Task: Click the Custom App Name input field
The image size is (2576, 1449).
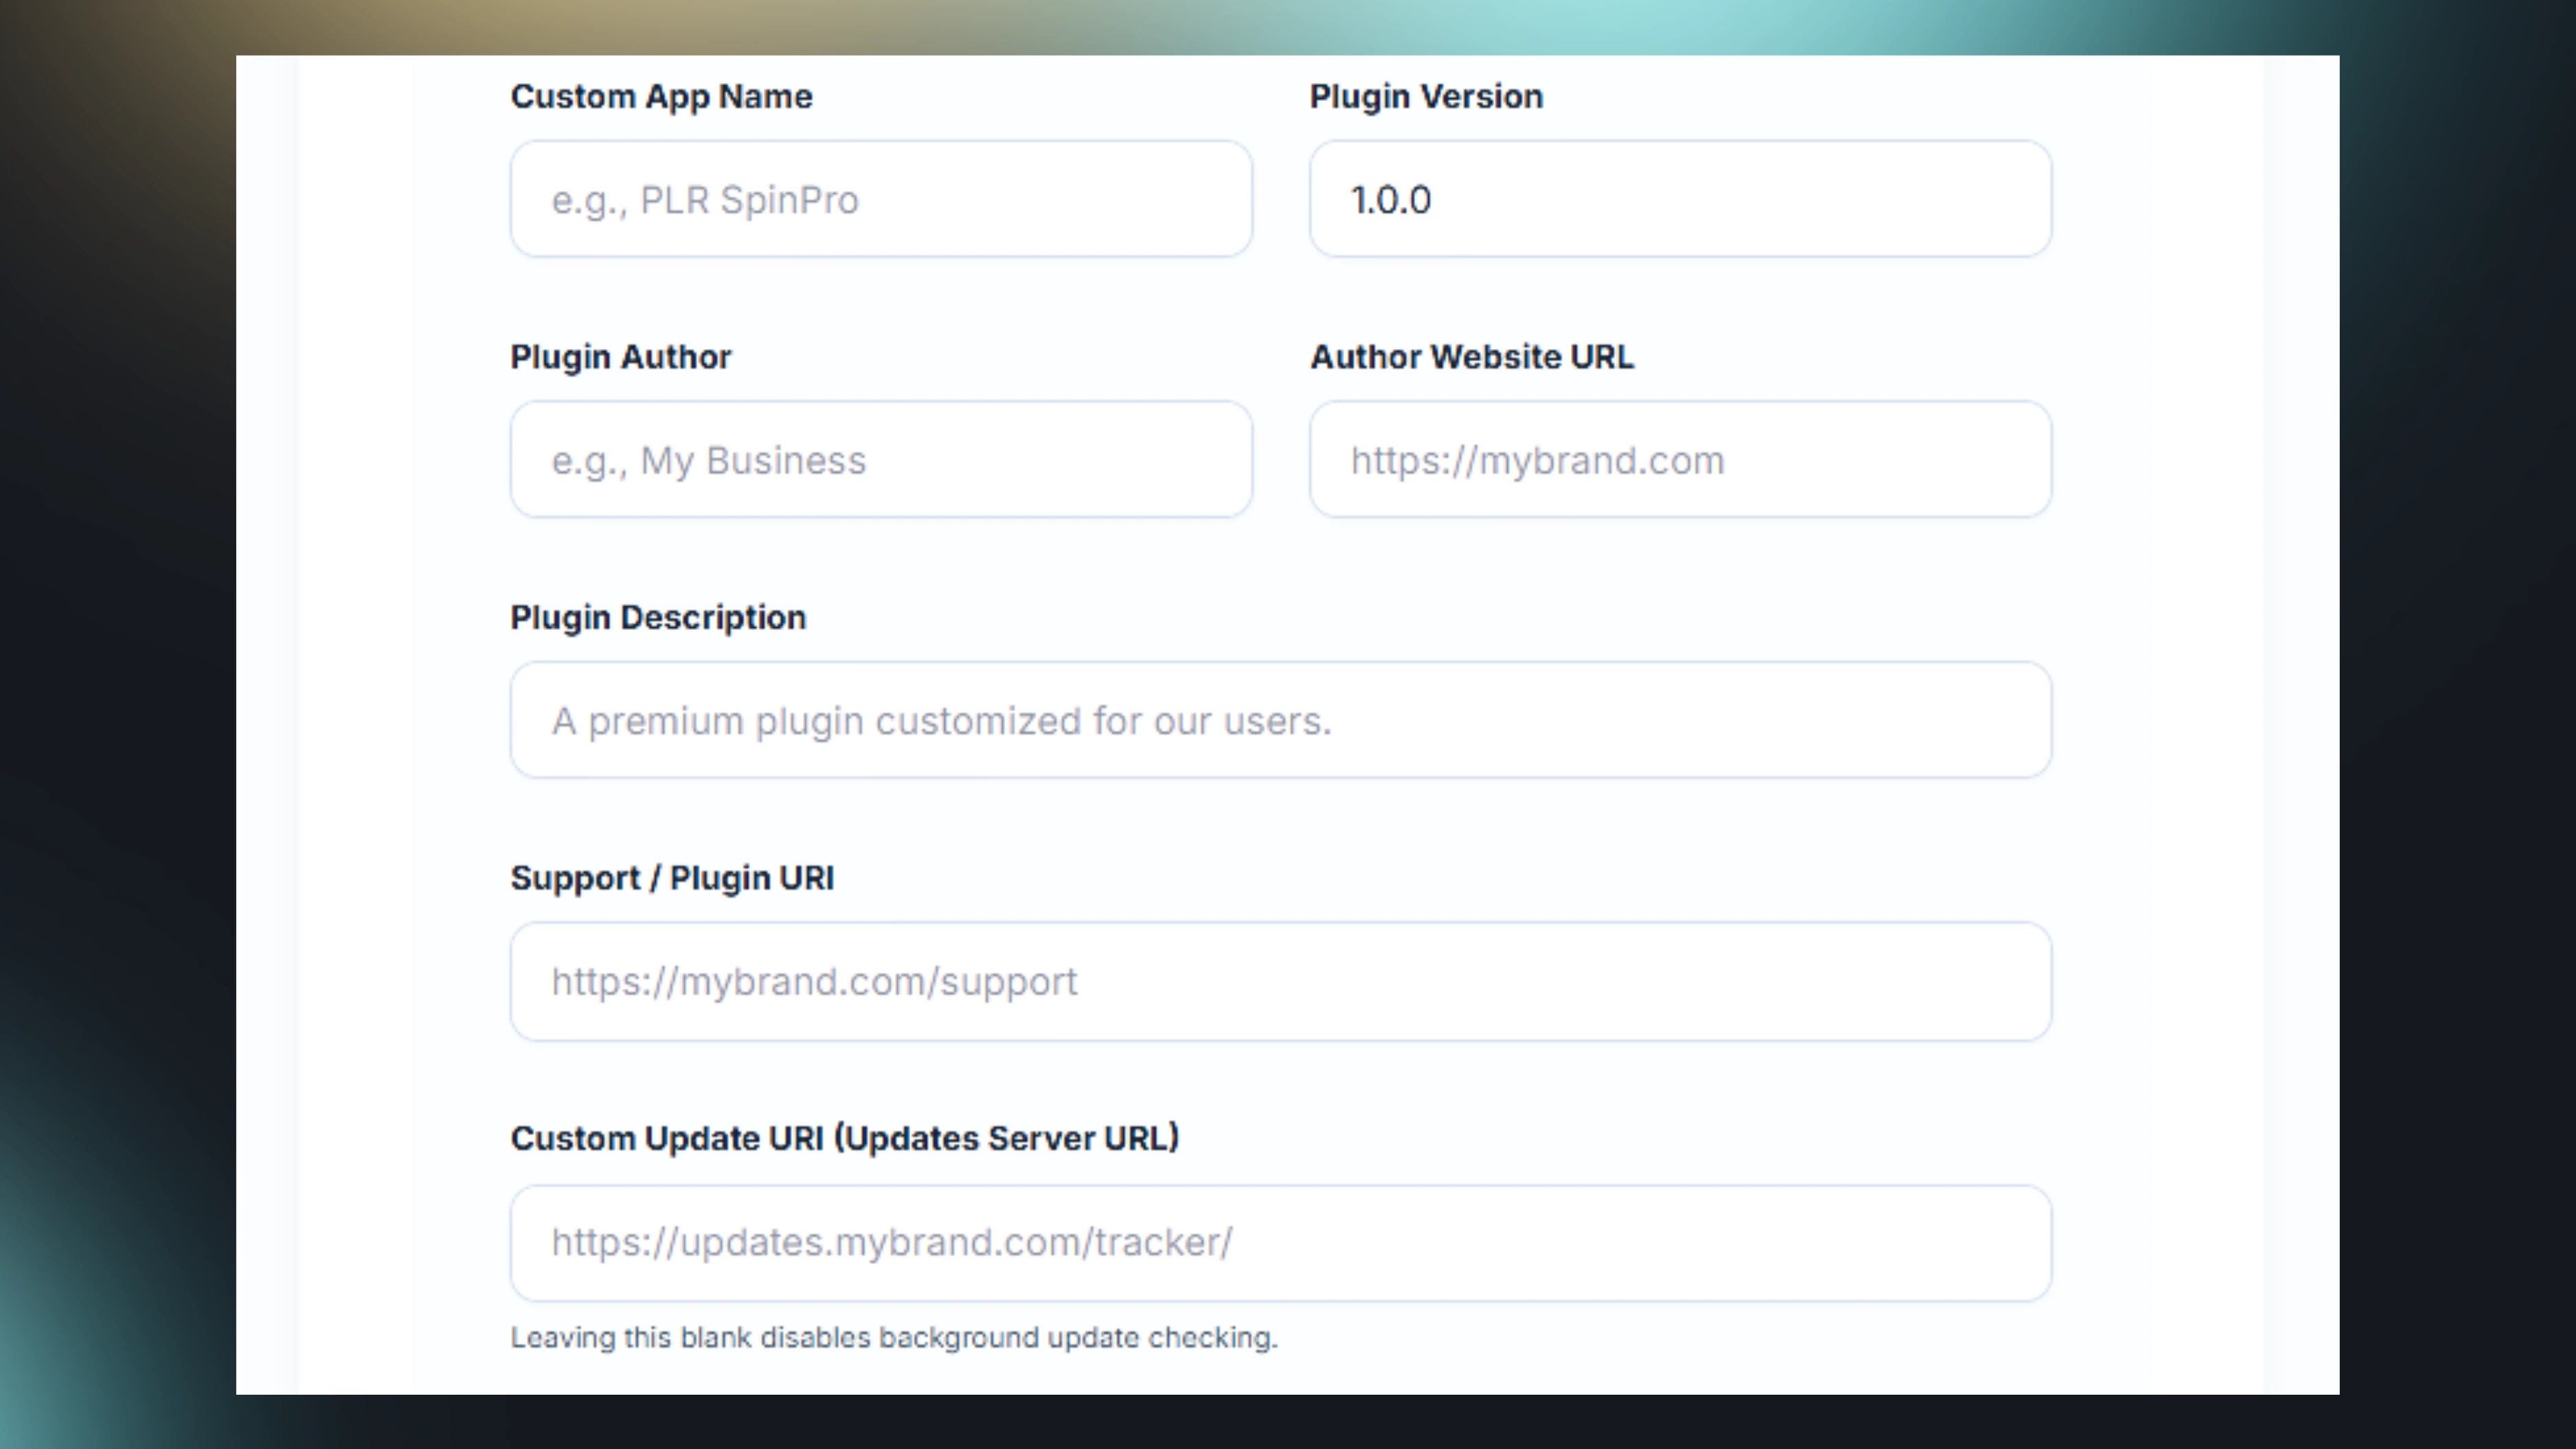Action: point(881,199)
